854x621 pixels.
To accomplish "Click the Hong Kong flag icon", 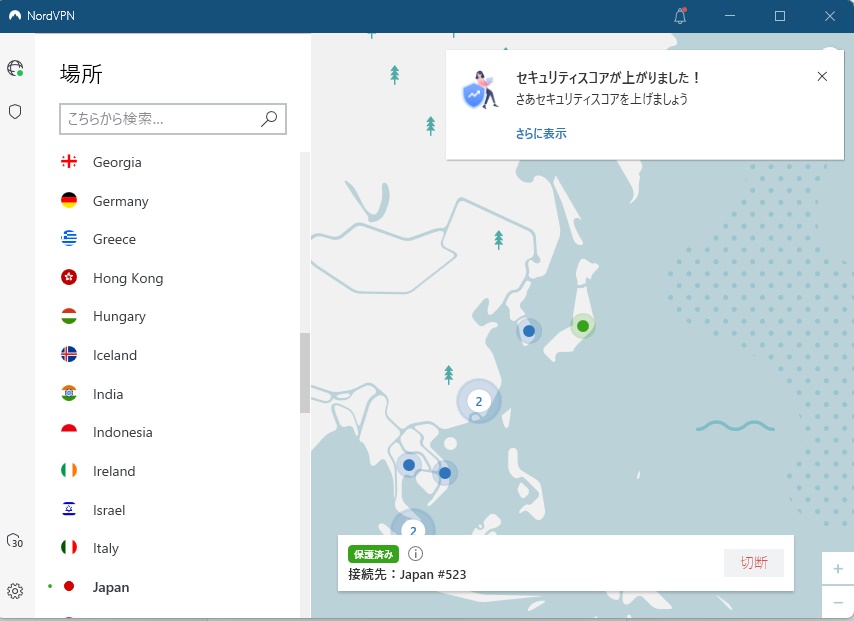I will click(x=69, y=277).
